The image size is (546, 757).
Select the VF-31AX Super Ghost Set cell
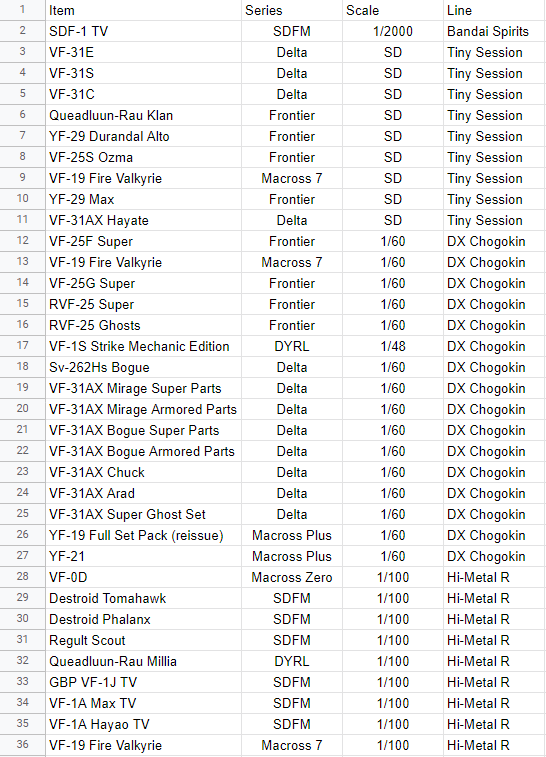[143, 514]
